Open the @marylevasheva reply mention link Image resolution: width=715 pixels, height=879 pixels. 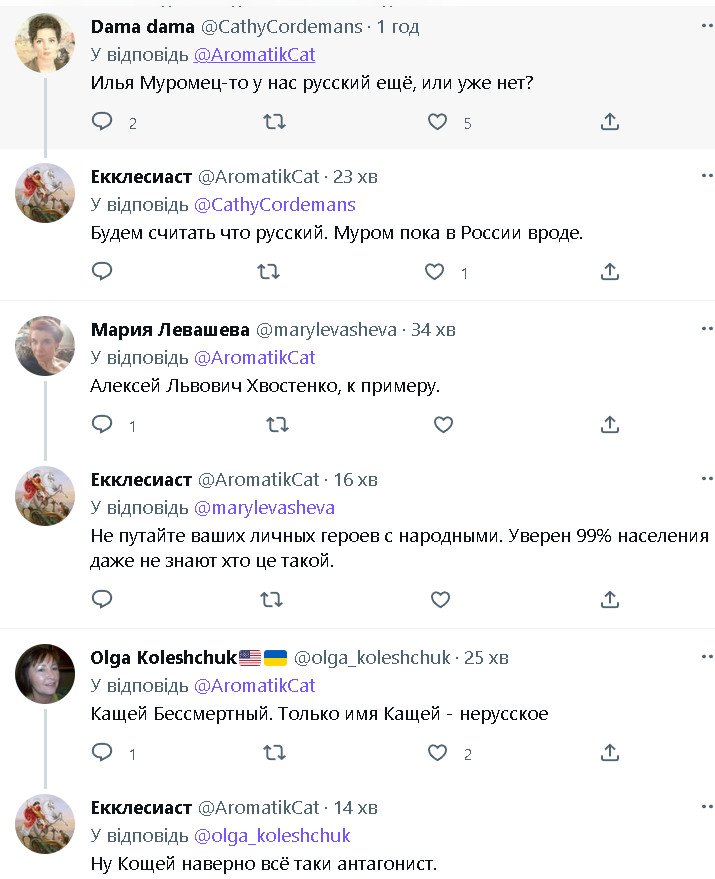[x=264, y=508]
